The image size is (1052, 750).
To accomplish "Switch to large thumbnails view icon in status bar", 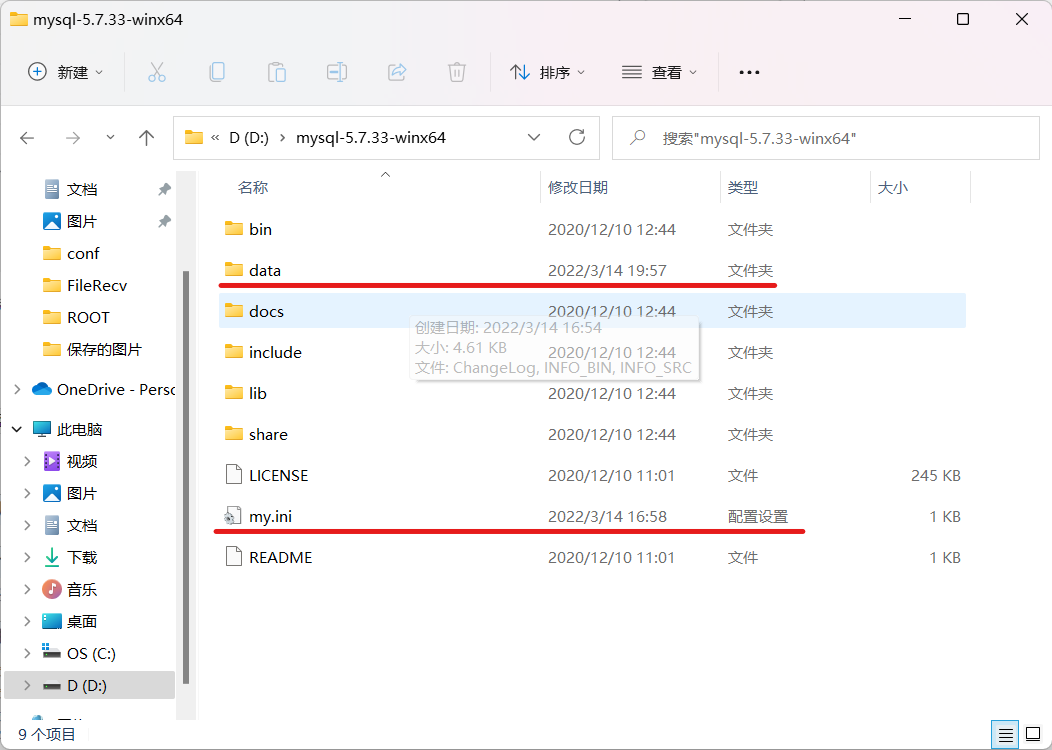I will pyautogui.click(x=1033, y=735).
